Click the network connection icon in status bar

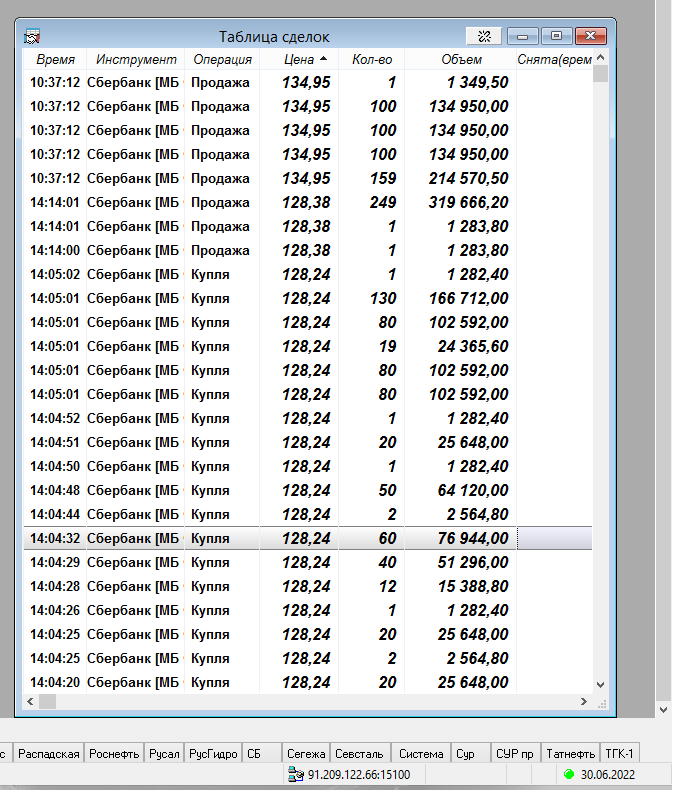click(295, 774)
